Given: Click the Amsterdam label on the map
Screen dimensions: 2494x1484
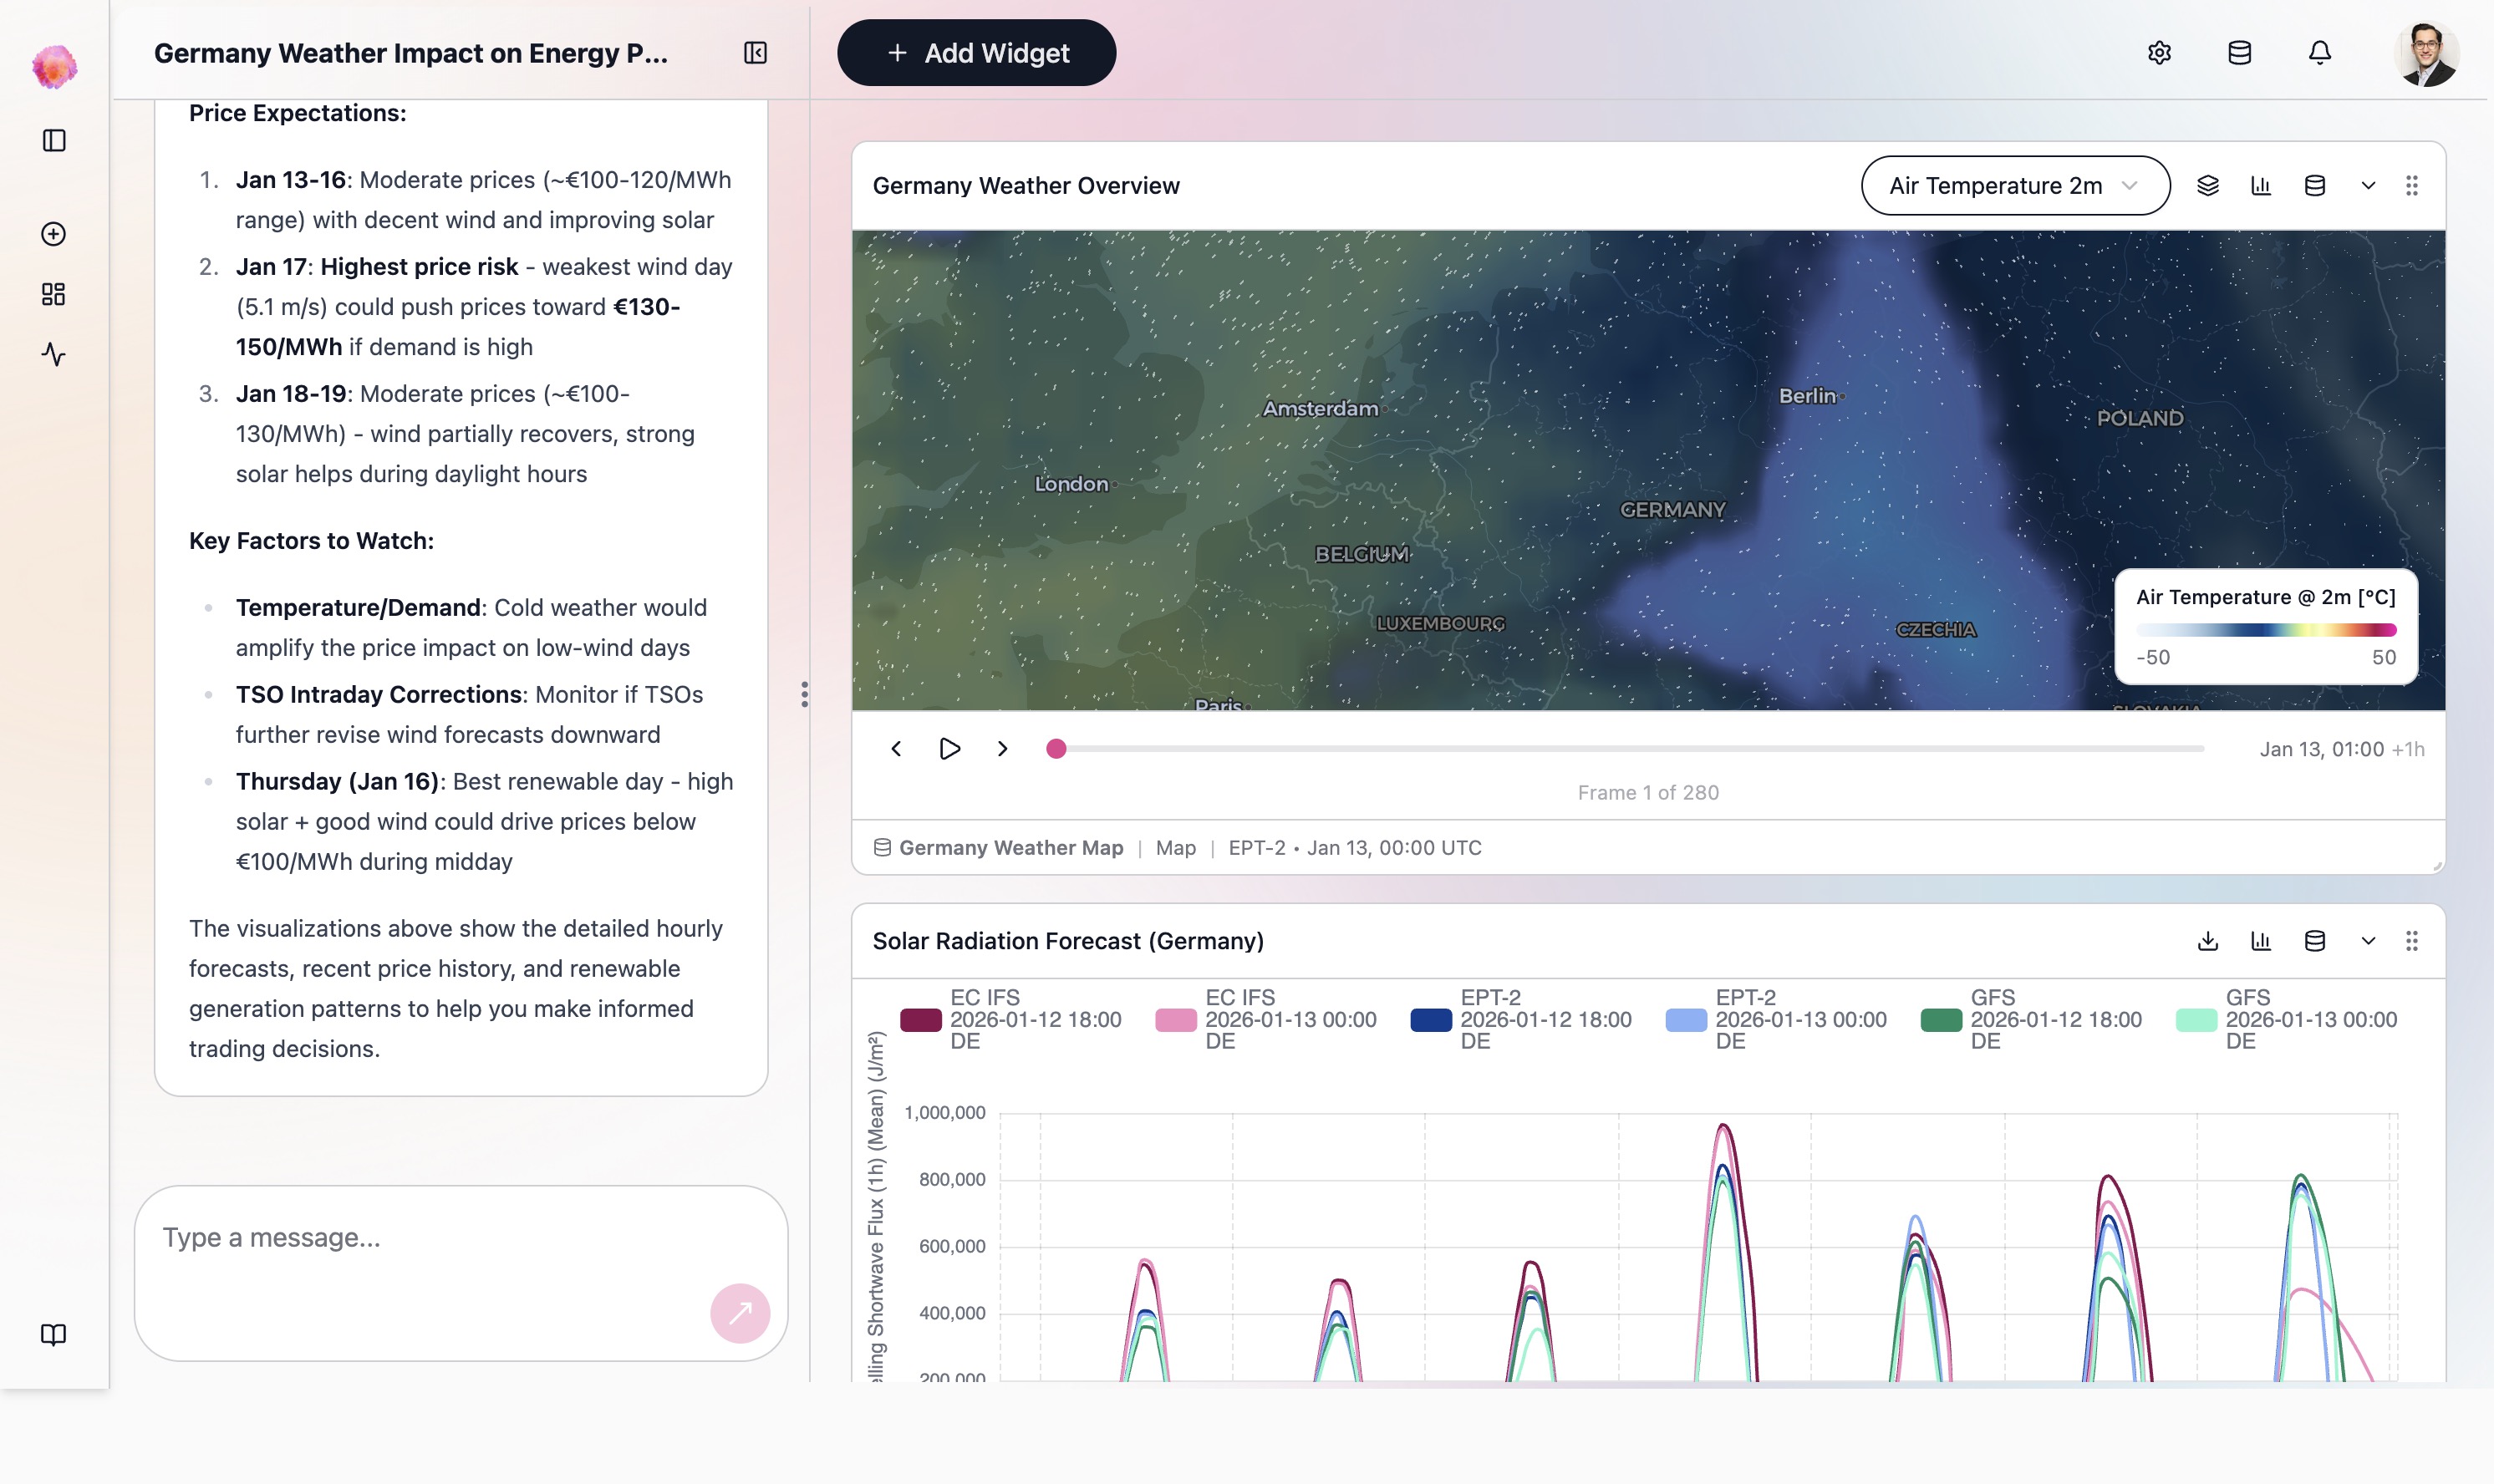Looking at the screenshot, I should tap(1320, 409).
